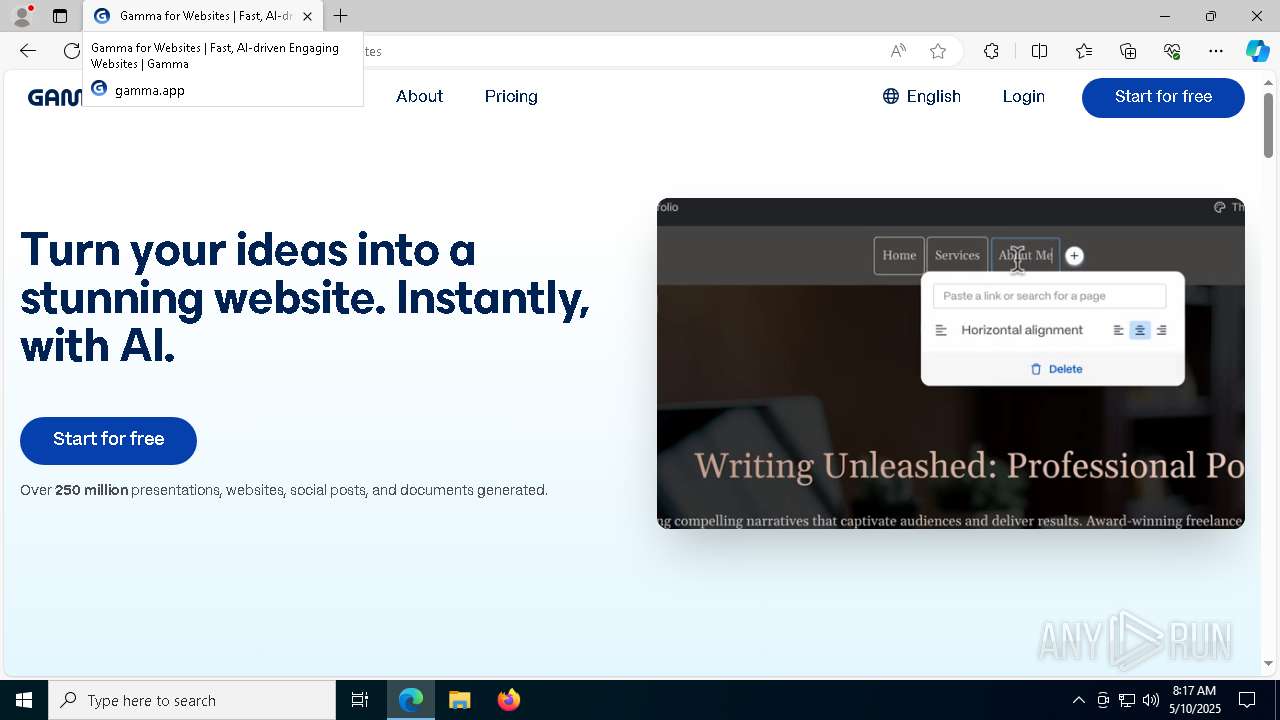
Task: Click the Paste a link search field
Action: pyautogui.click(x=1049, y=296)
